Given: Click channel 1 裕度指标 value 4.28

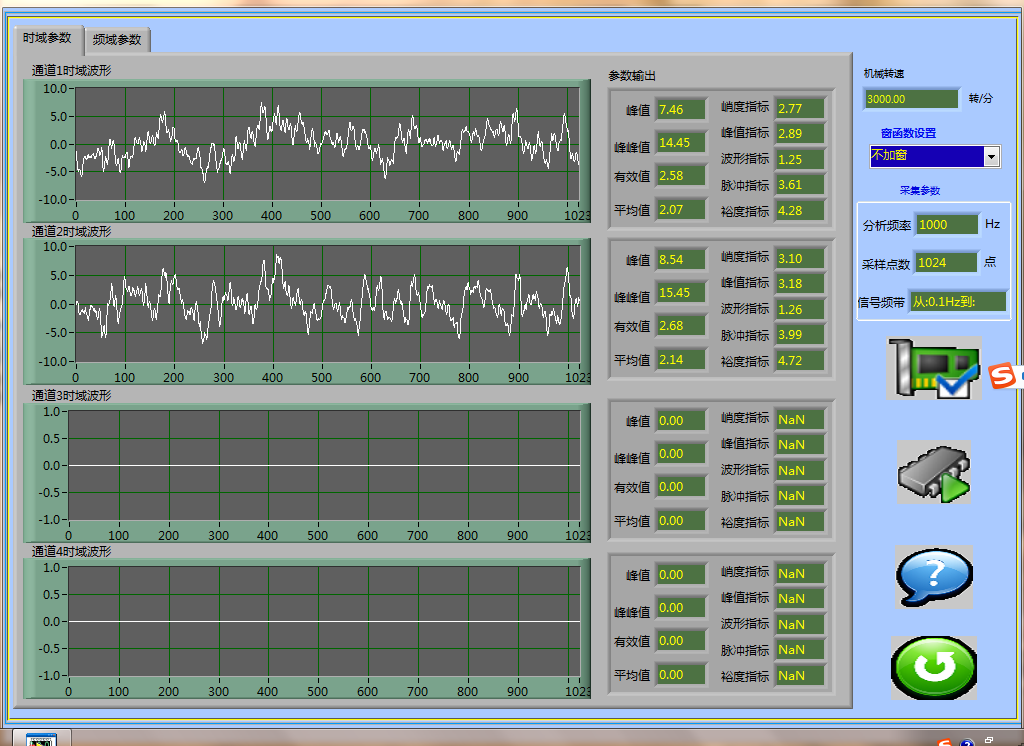Looking at the screenshot, I should point(799,211).
